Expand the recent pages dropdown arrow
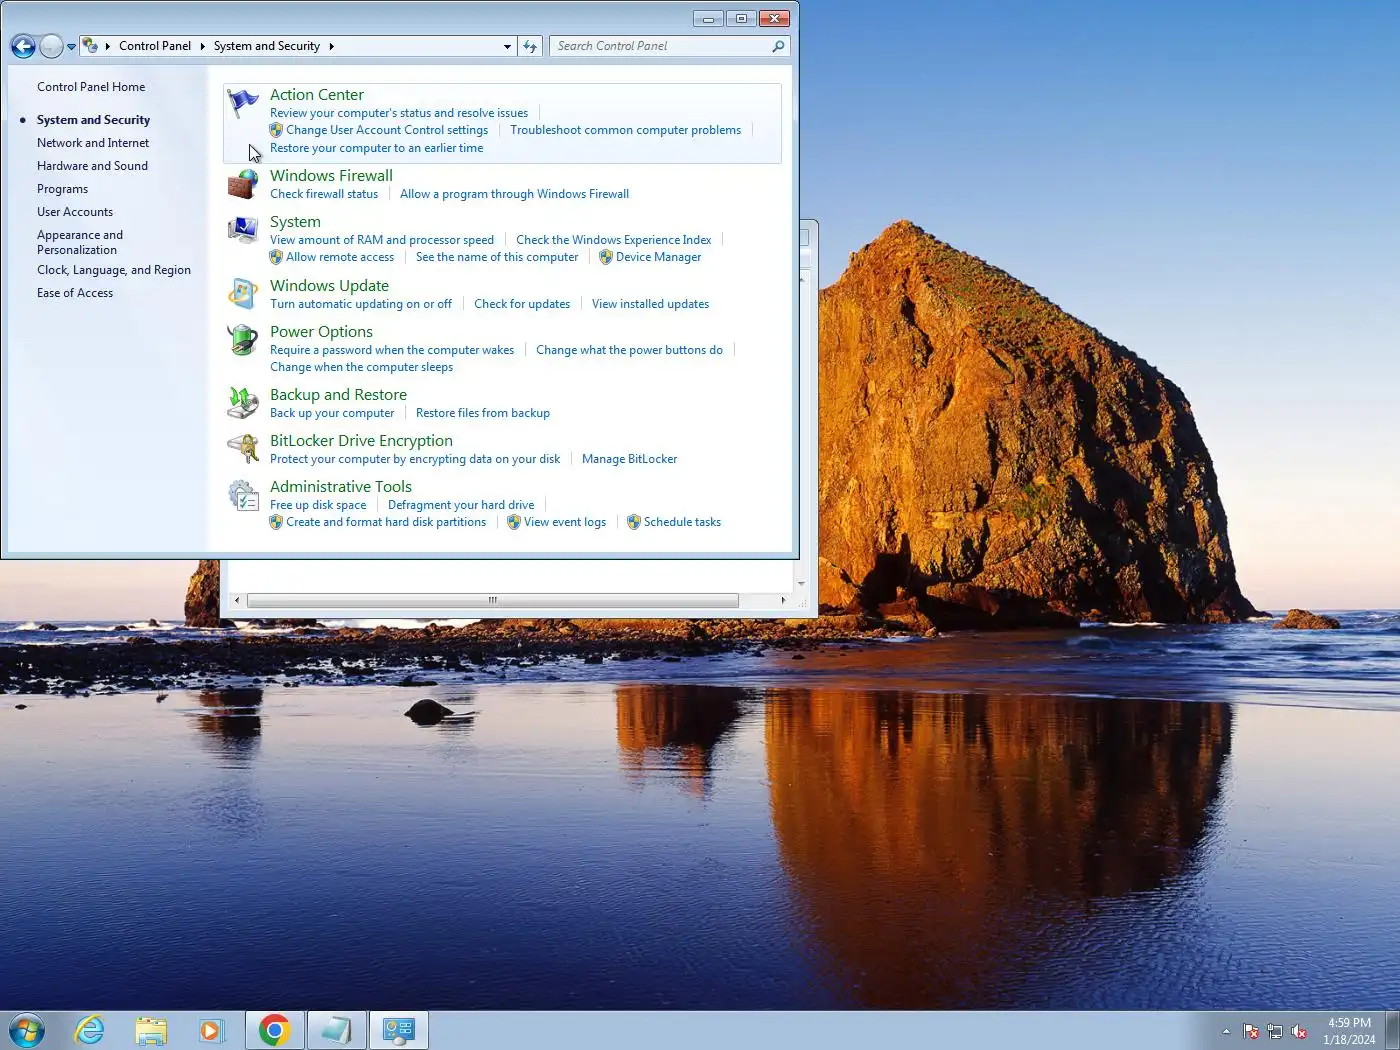Viewport: 1400px width, 1050px height. coord(71,47)
